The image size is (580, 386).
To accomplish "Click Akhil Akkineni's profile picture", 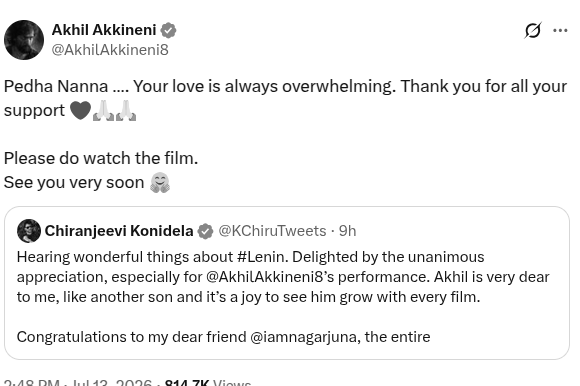I will click(x=24, y=40).
